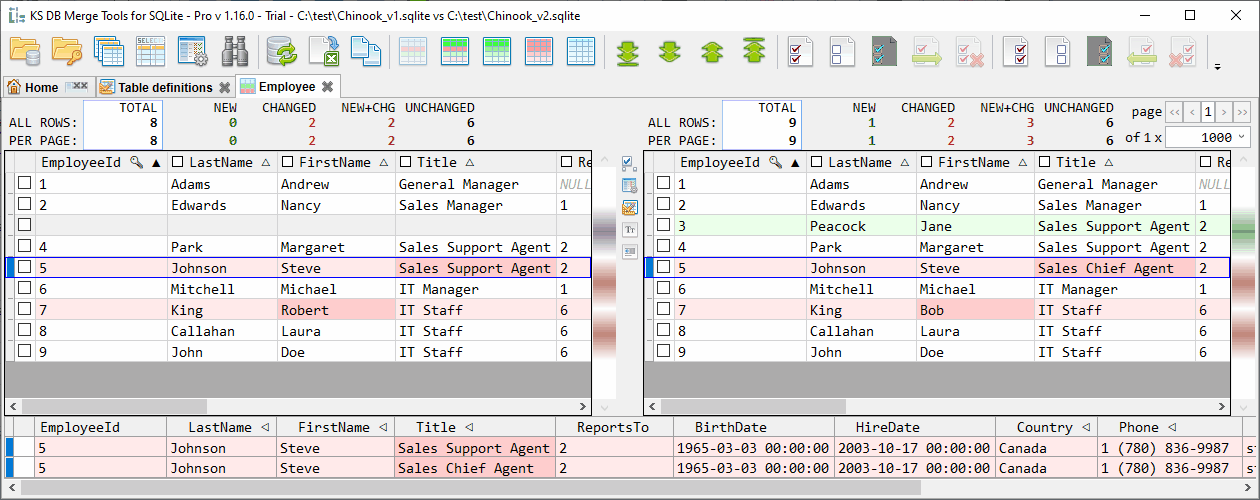Close the Table definitions tab
The image size is (1260, 500).
[225, 87]
